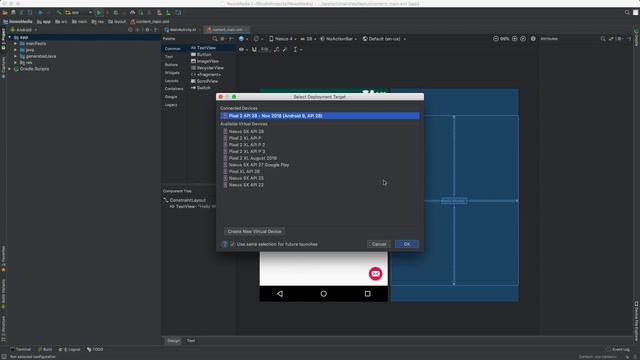Switch to the Design tab
Viewport: 640px width, 360px height.
(x=173, y=341)
